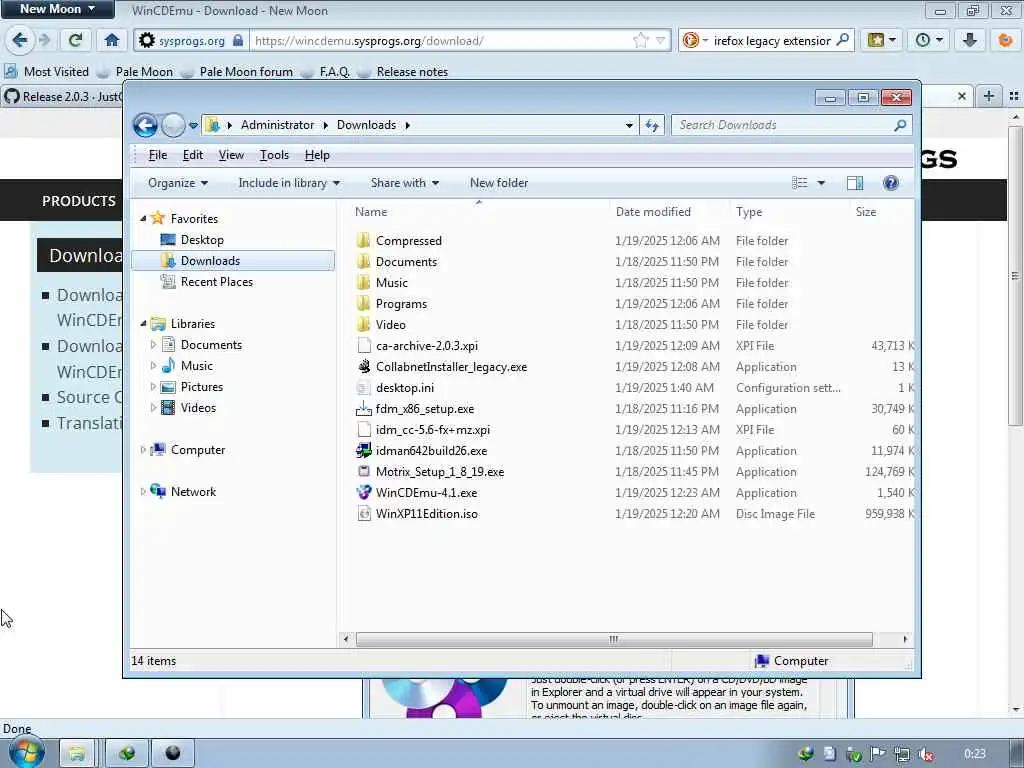This screenshot has width=1024, height=768.
Task: Open View menu in Explorer
Action: (x=231, y=155)
